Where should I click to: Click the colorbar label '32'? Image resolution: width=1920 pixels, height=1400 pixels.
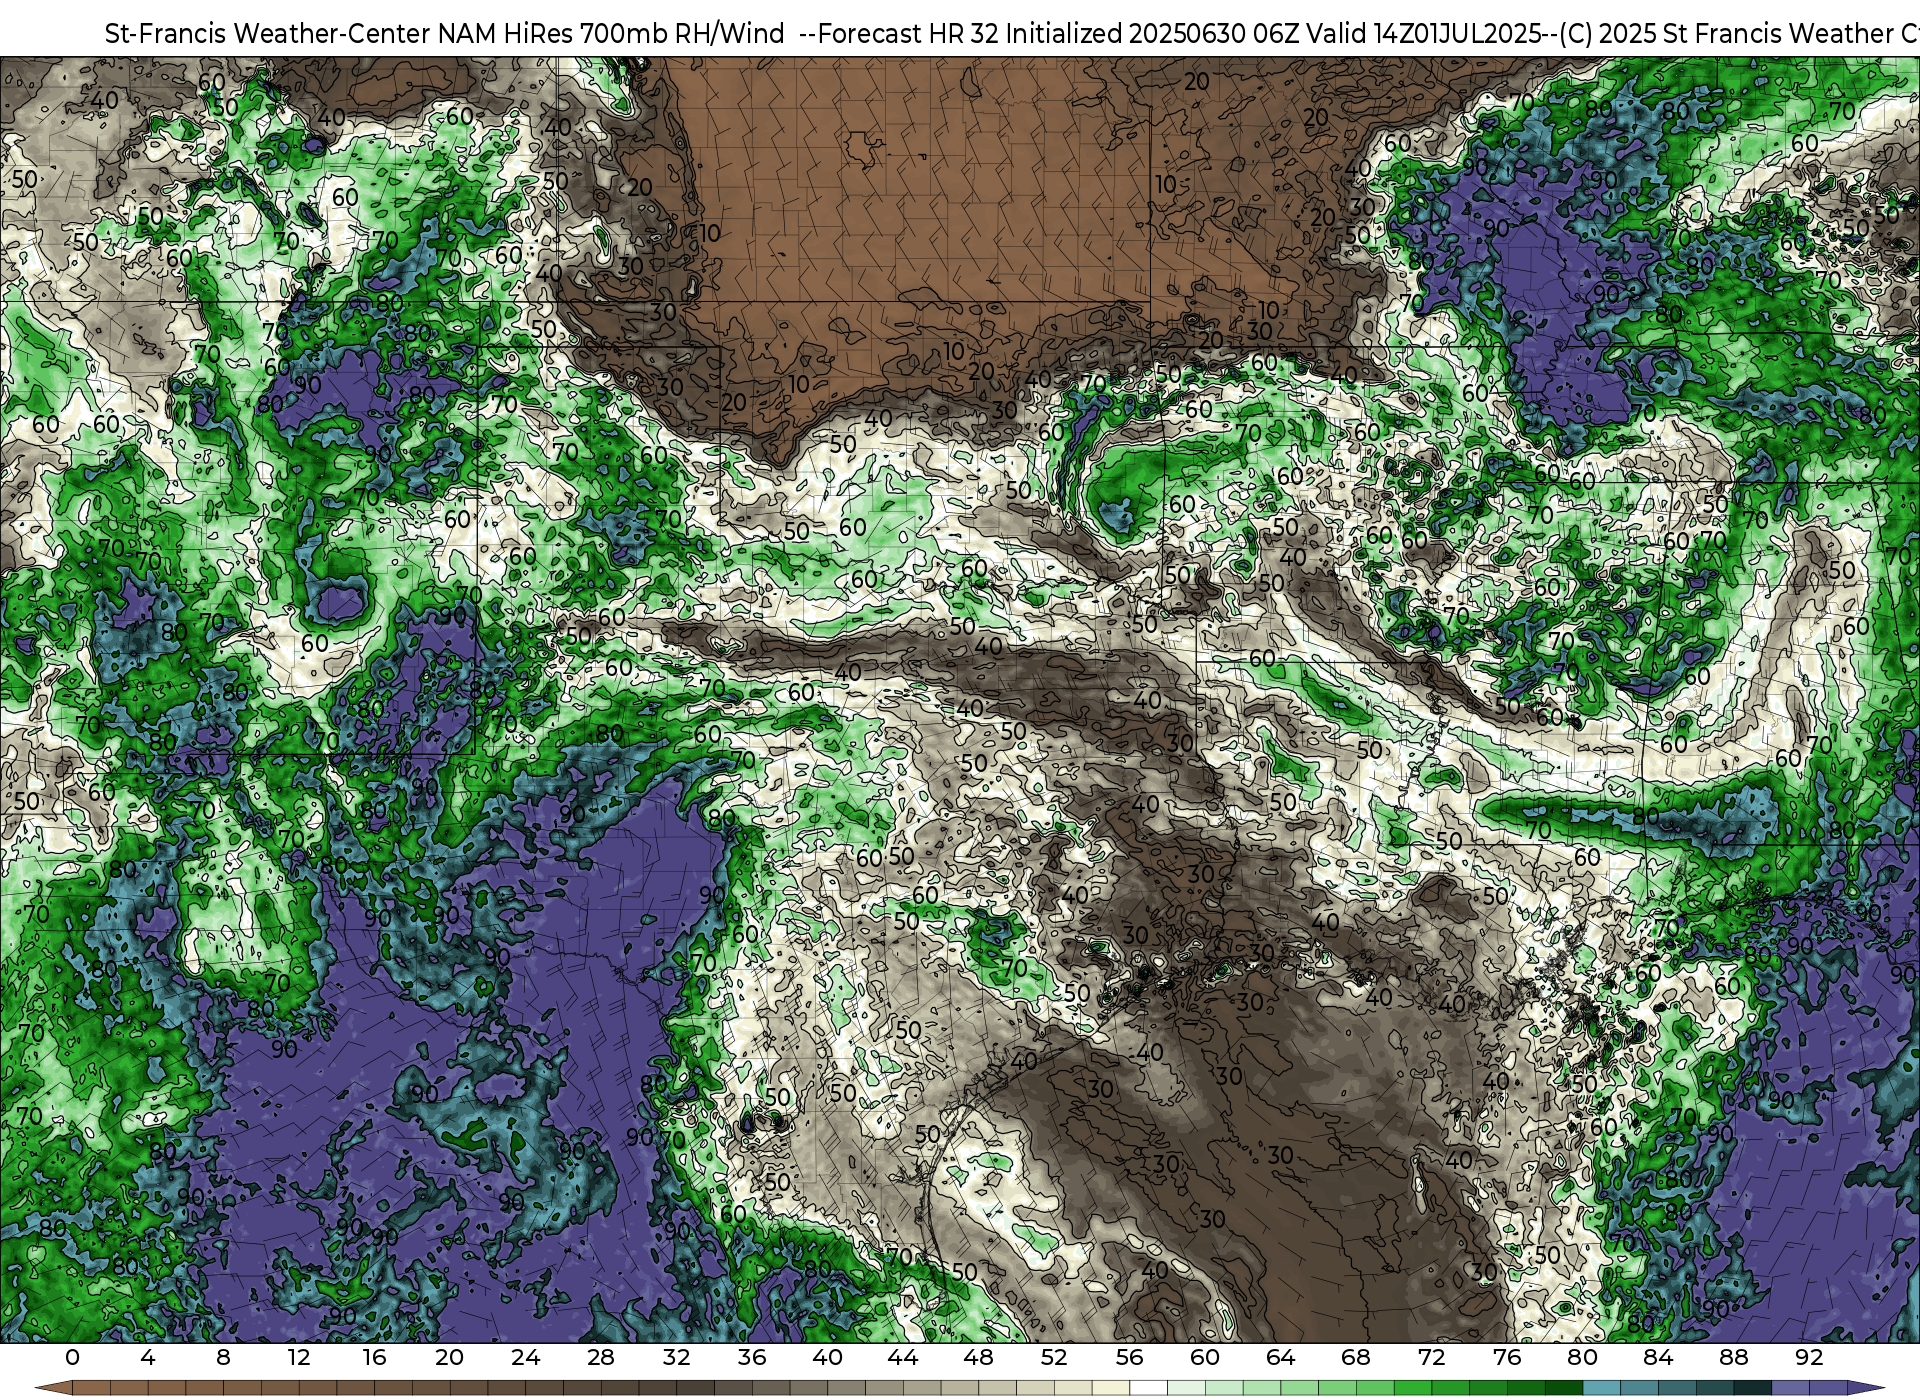pyautogui.click(x=676, y=1357)
